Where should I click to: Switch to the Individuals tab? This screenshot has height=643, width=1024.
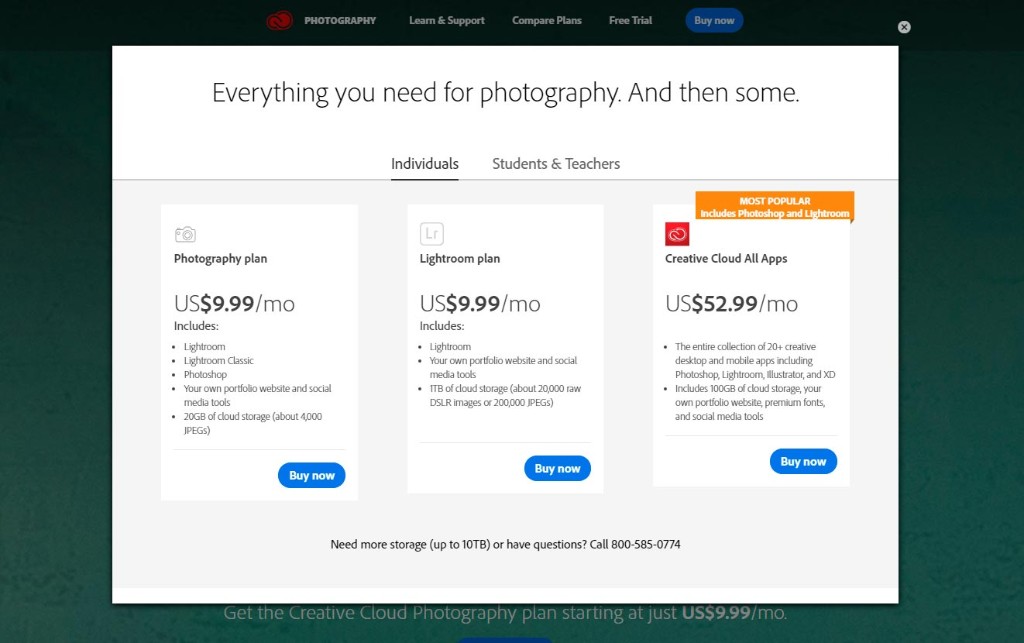click(x=424, y=164)
